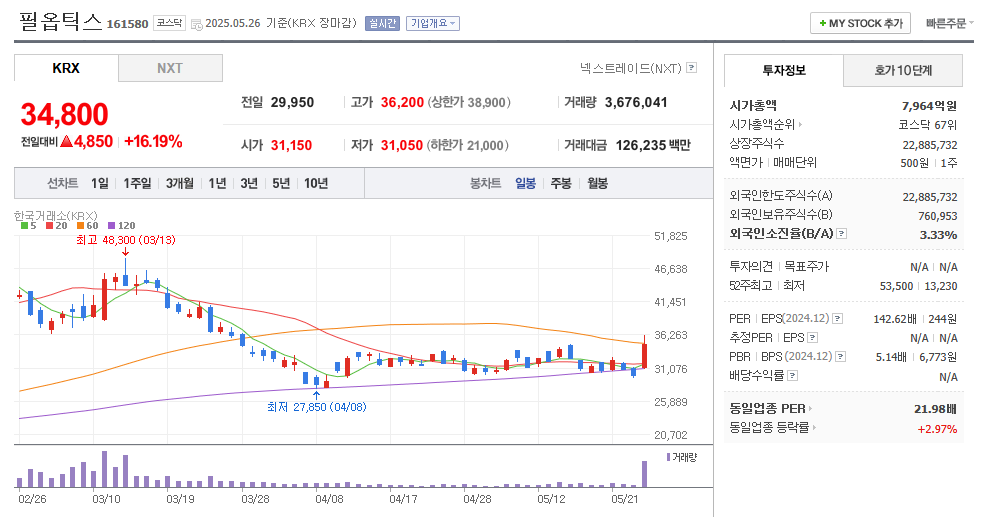Click the 동일업종 등락률 value +2.97%
The height and width of the screenshot is (517, 987).
pyautogui.click(x=937, y=429)
